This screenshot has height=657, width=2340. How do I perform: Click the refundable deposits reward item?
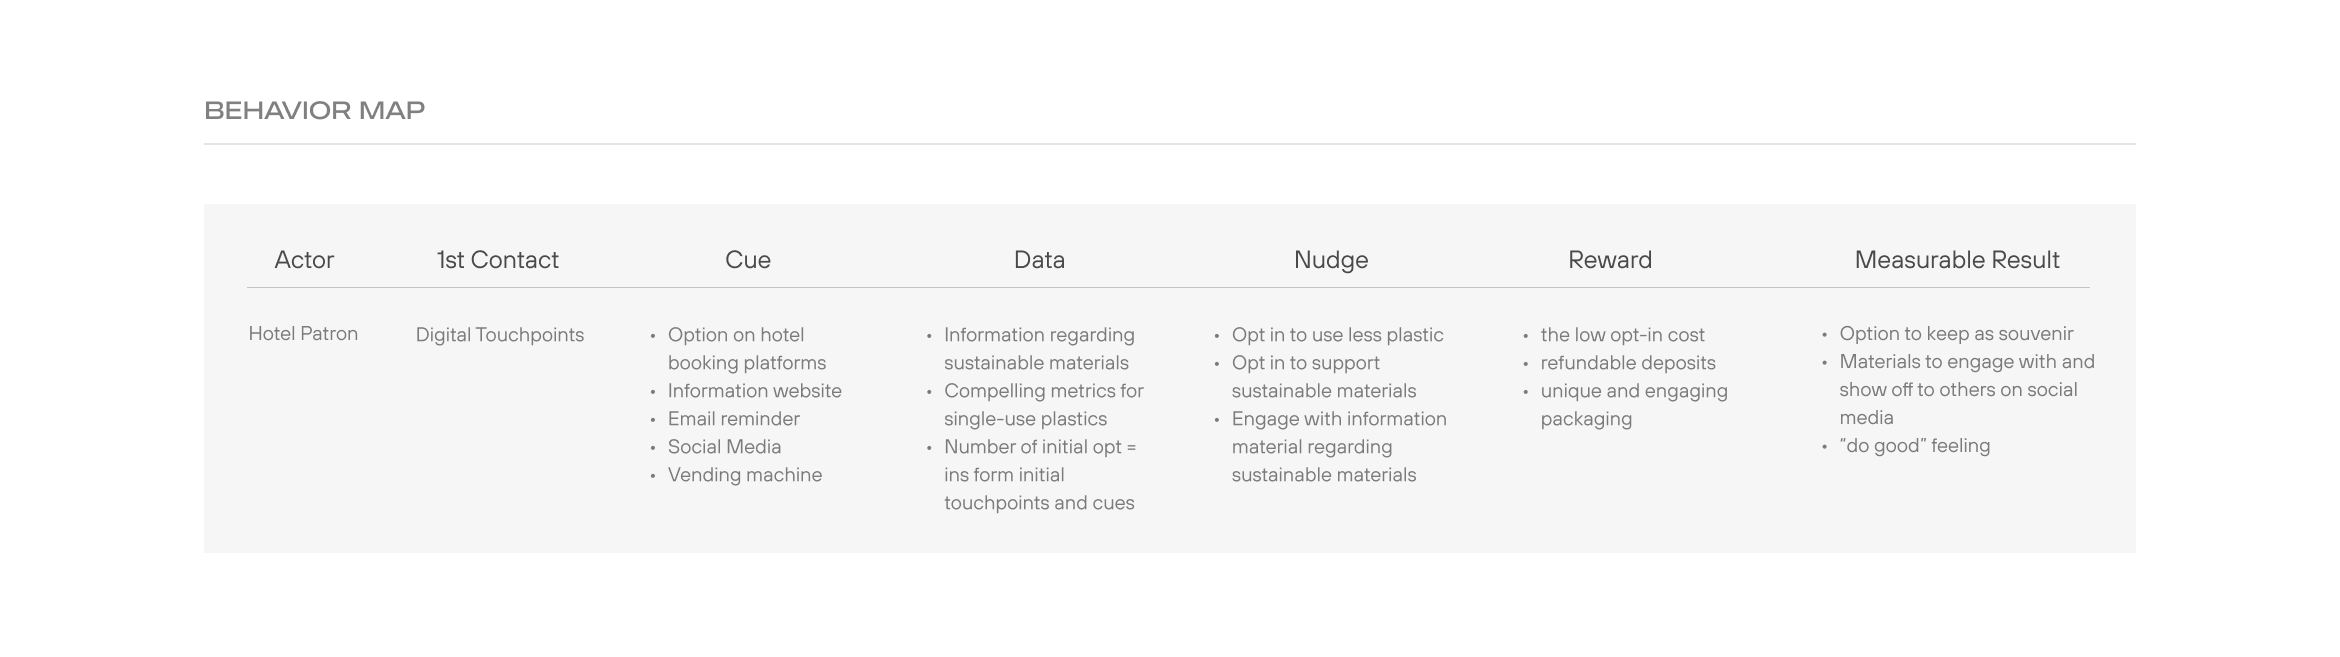tap(1627, 363)
